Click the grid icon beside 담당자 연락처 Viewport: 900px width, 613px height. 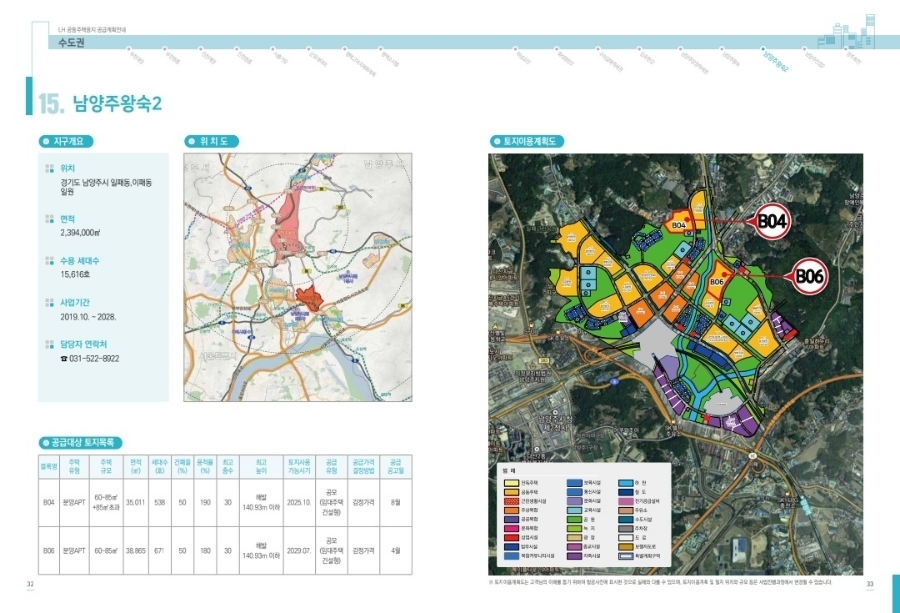pyautogui.click(x=50, y=344)
